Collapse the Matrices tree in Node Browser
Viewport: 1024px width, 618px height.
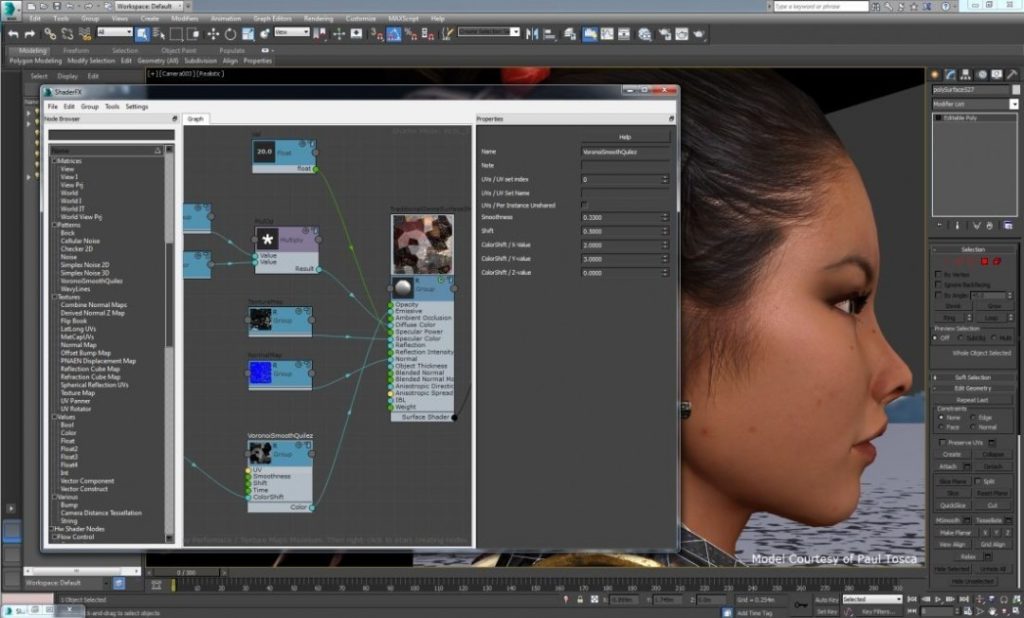coord(54,160)
